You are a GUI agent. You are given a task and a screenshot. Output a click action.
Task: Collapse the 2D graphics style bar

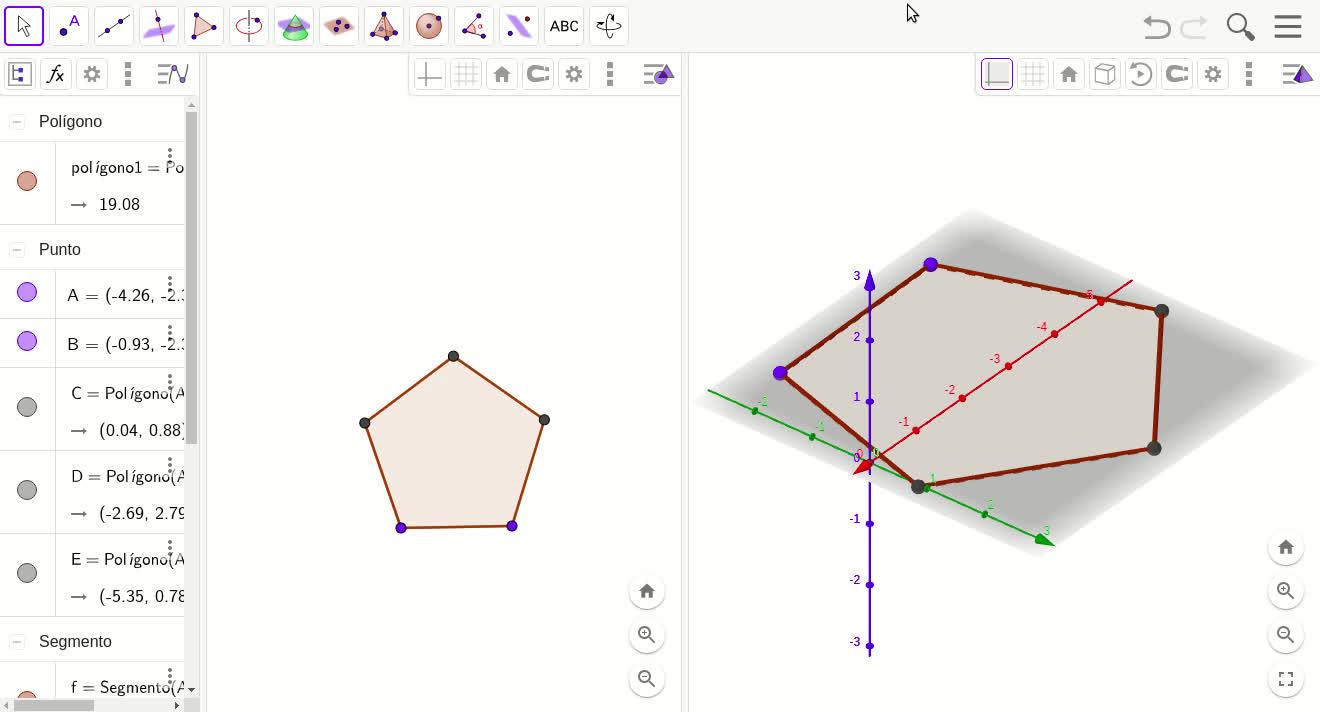659,74
